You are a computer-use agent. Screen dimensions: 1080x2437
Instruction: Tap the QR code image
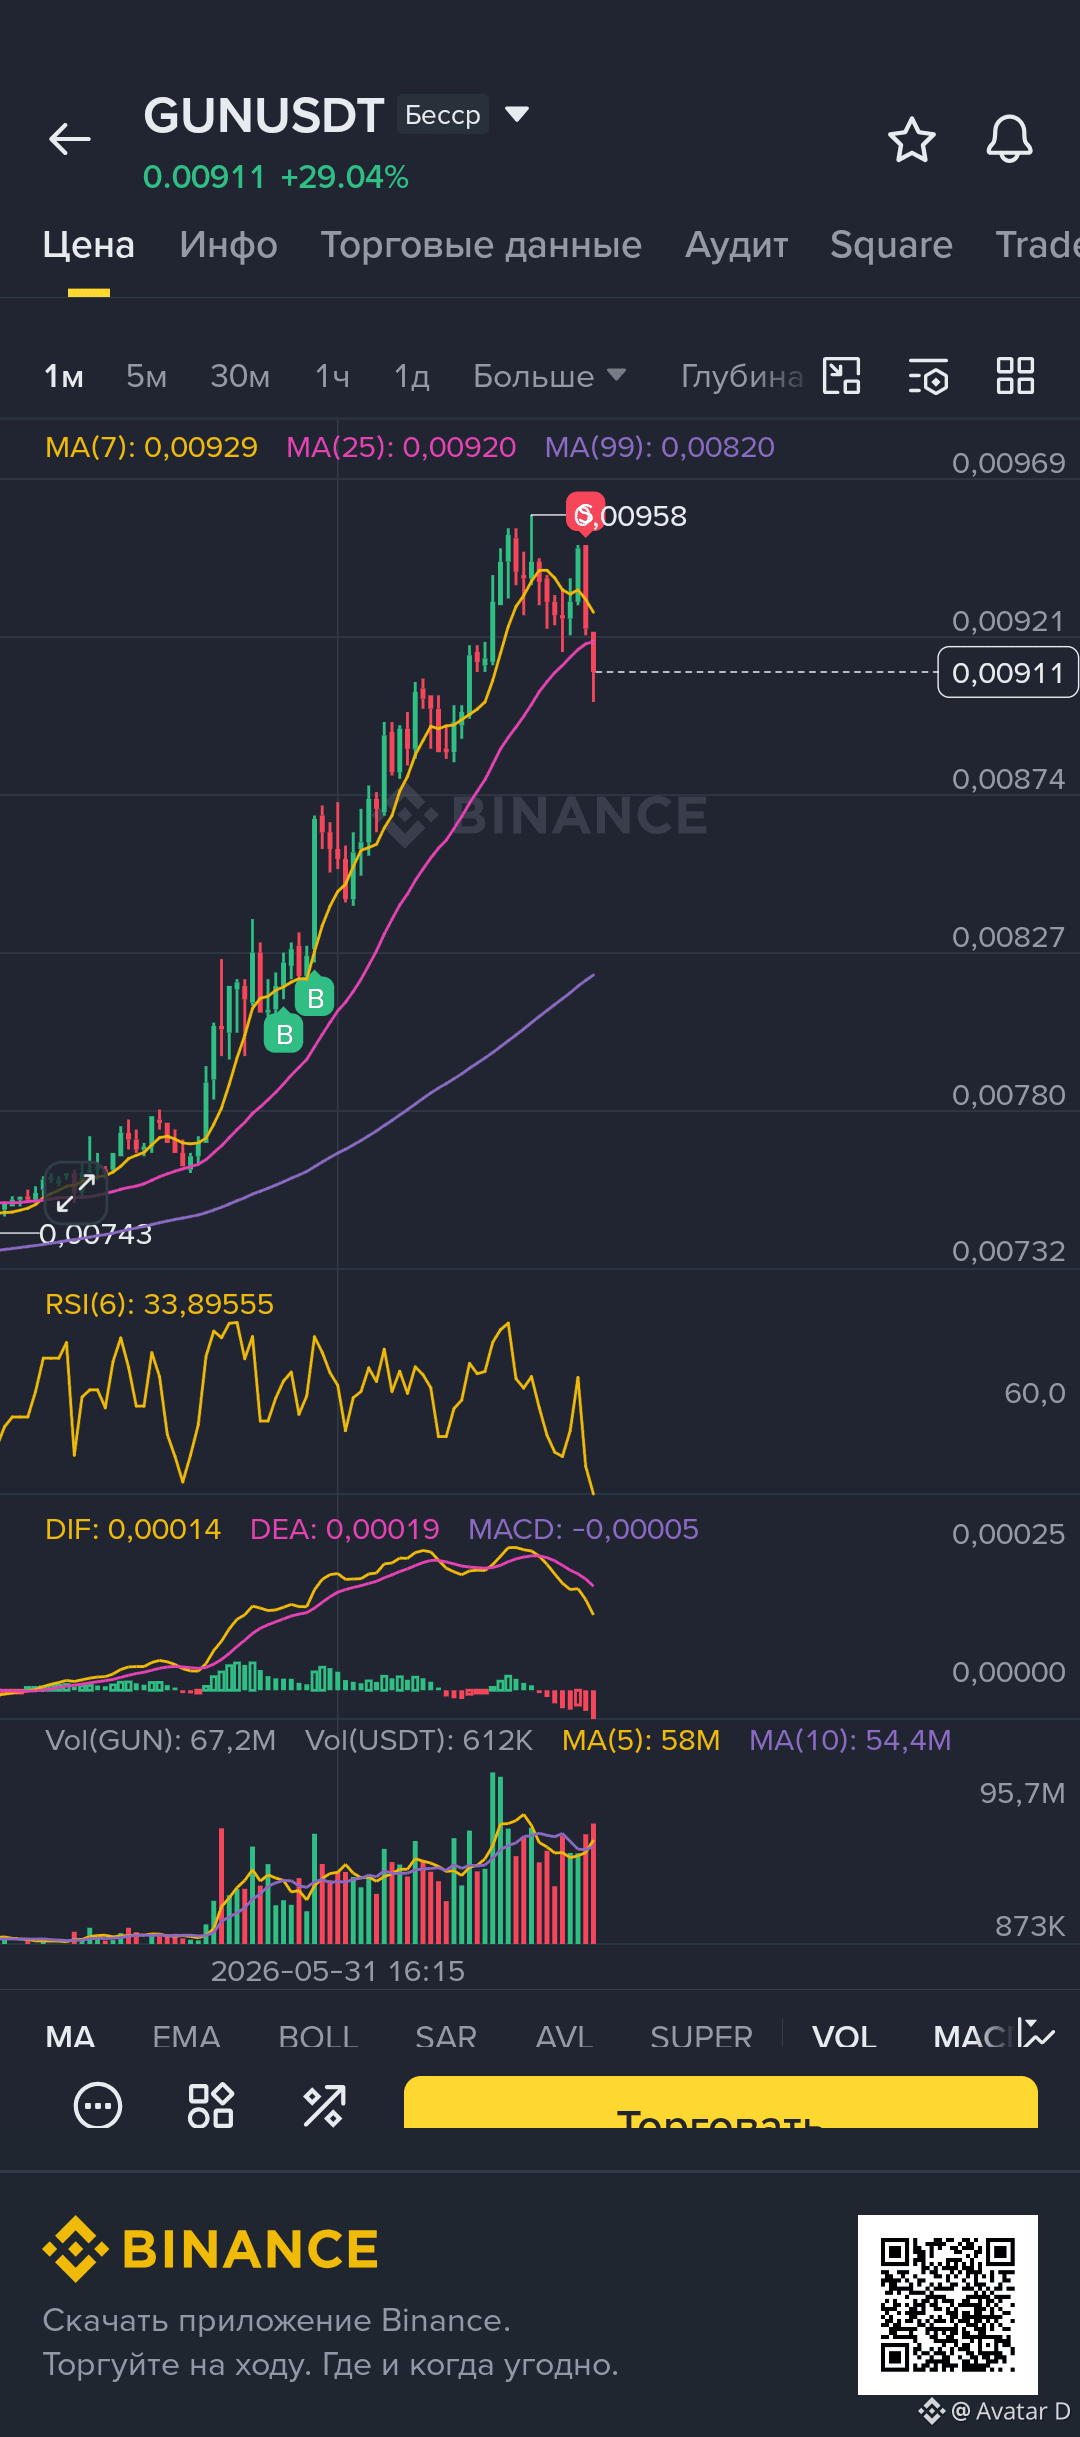point(947,2304)
